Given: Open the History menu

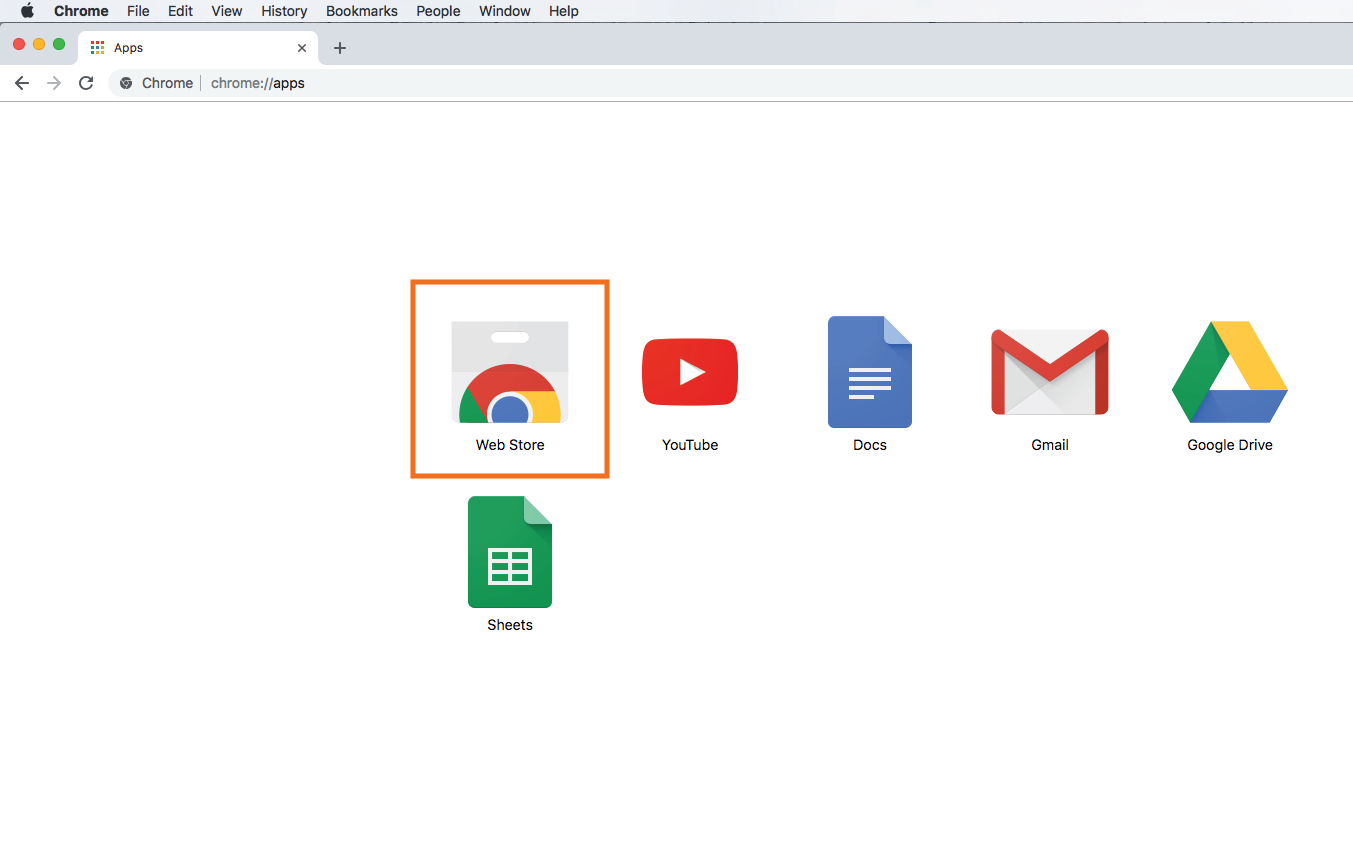Looking at the screenshot, I should point(284,11).
